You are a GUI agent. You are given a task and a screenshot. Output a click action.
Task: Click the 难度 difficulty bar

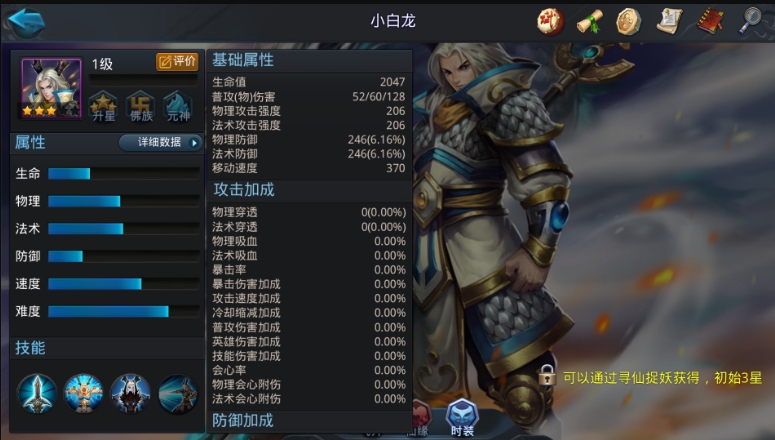(124, 311)
